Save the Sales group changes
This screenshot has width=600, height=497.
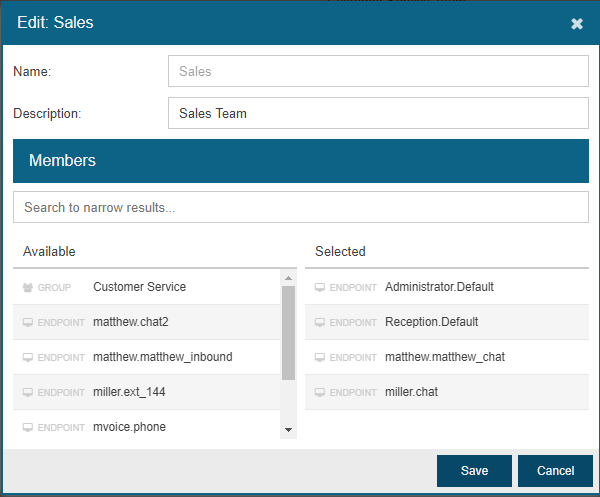pos(474,471)
